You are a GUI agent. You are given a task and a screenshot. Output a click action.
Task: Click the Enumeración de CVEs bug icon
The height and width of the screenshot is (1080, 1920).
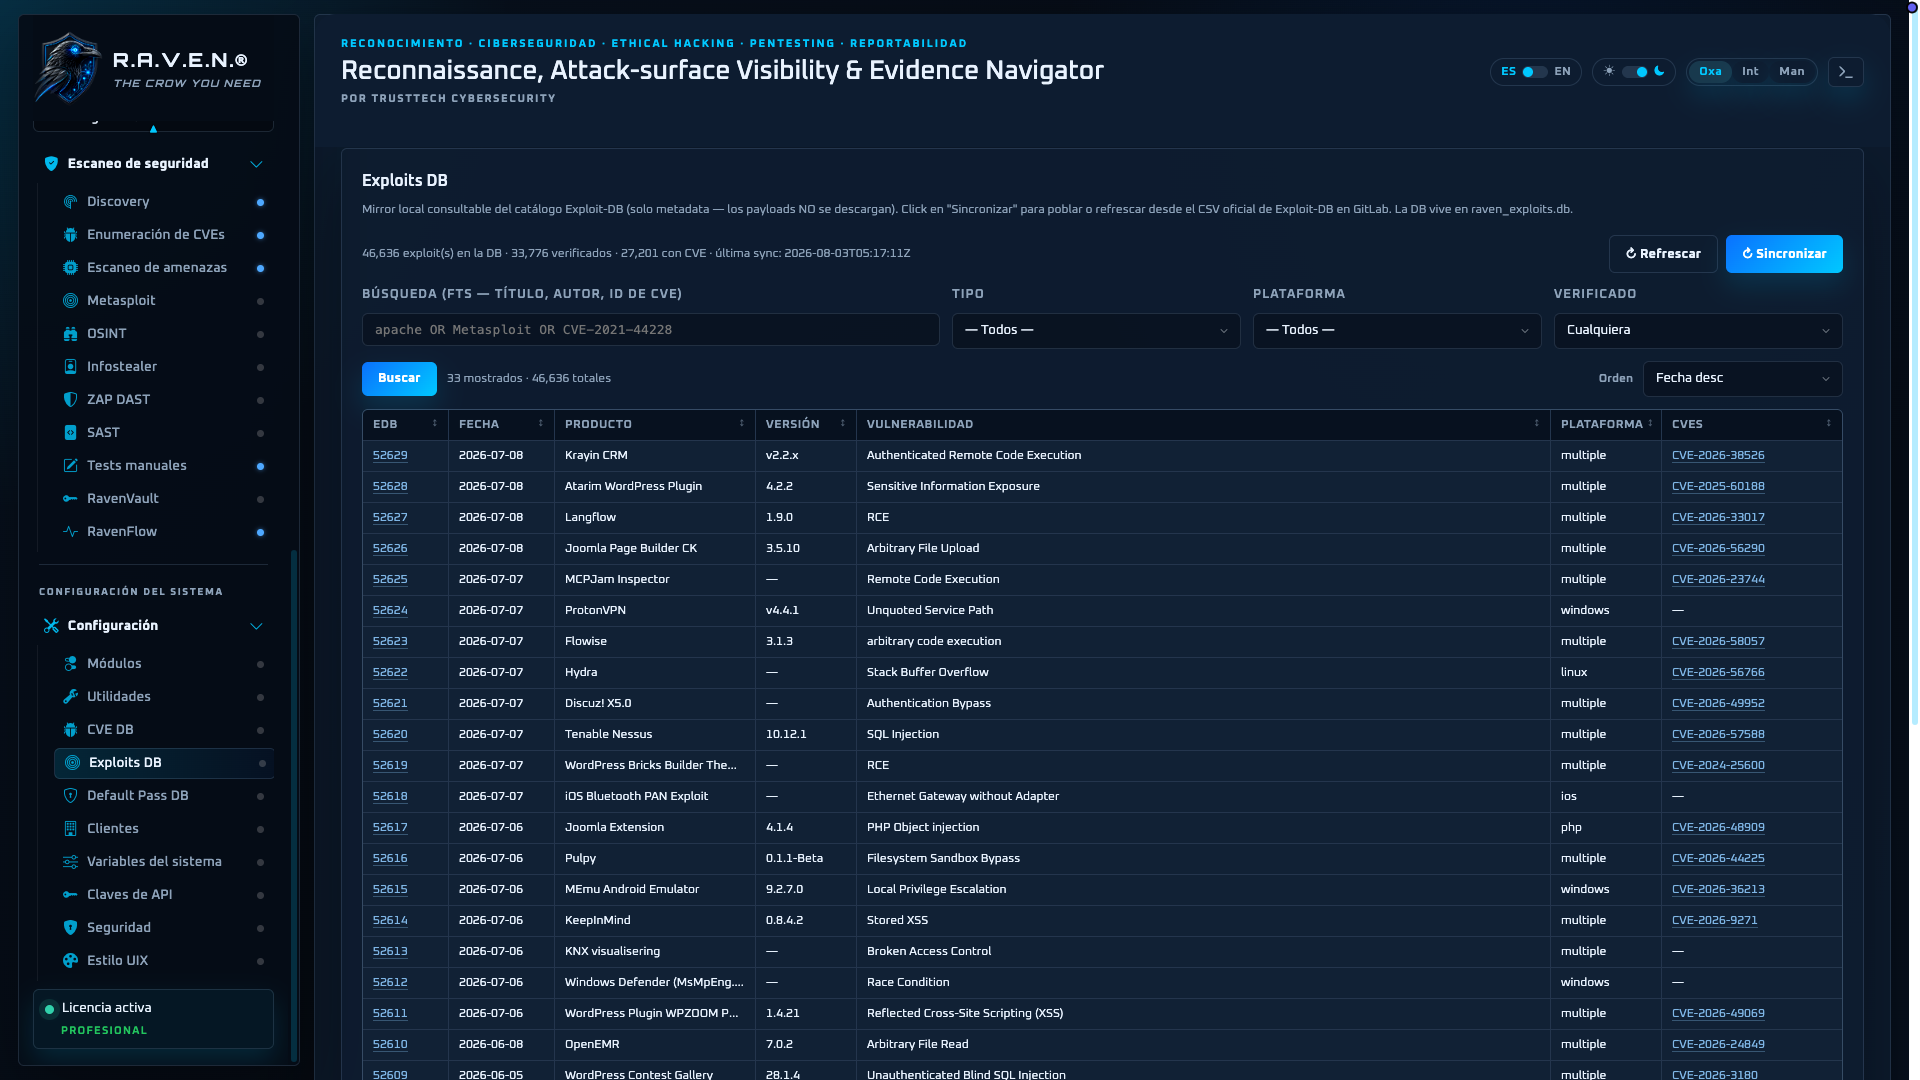click(x=70, y=235)
